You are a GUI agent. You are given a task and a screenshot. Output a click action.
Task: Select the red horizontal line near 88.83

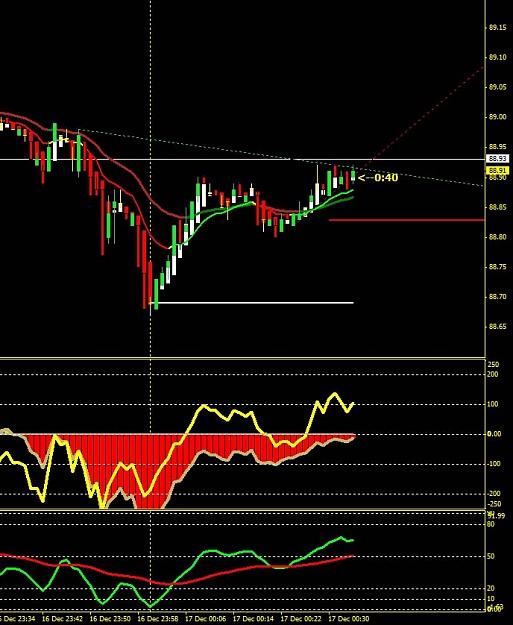click(x=407, y=220)
